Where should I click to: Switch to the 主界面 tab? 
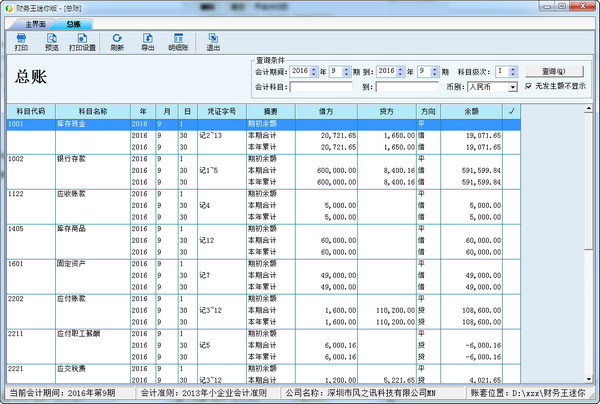pyautogui.click(x=36, y=22)
